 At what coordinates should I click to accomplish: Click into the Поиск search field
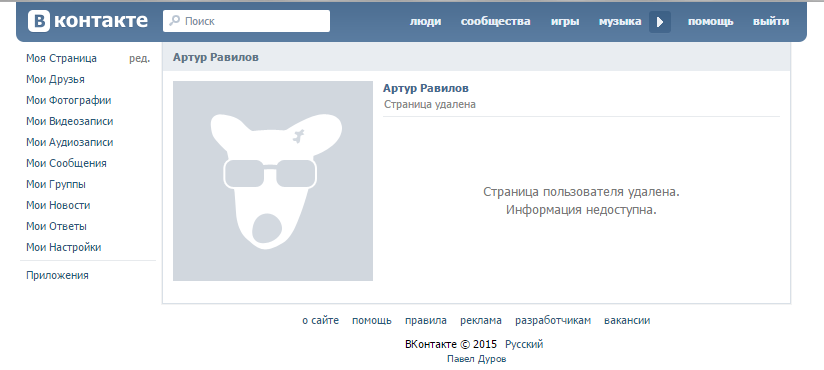coord(246,21)
